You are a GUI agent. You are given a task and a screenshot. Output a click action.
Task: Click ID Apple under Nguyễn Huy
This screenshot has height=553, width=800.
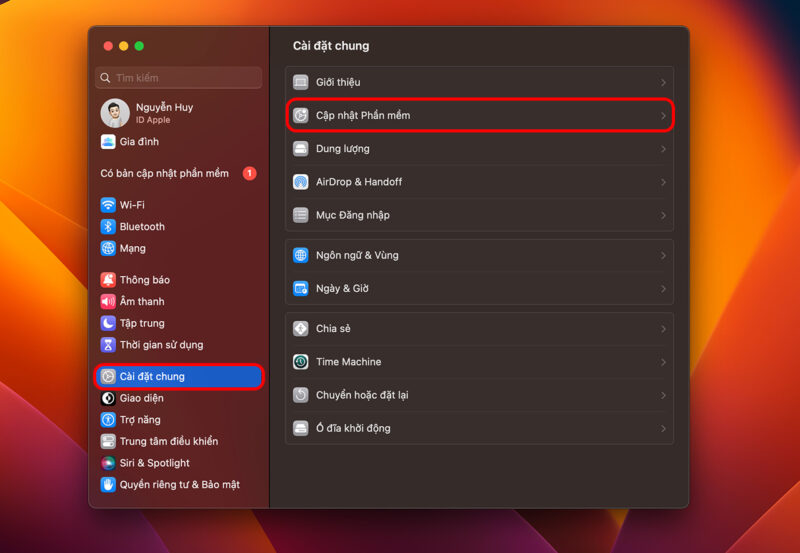tap(153, 120)
